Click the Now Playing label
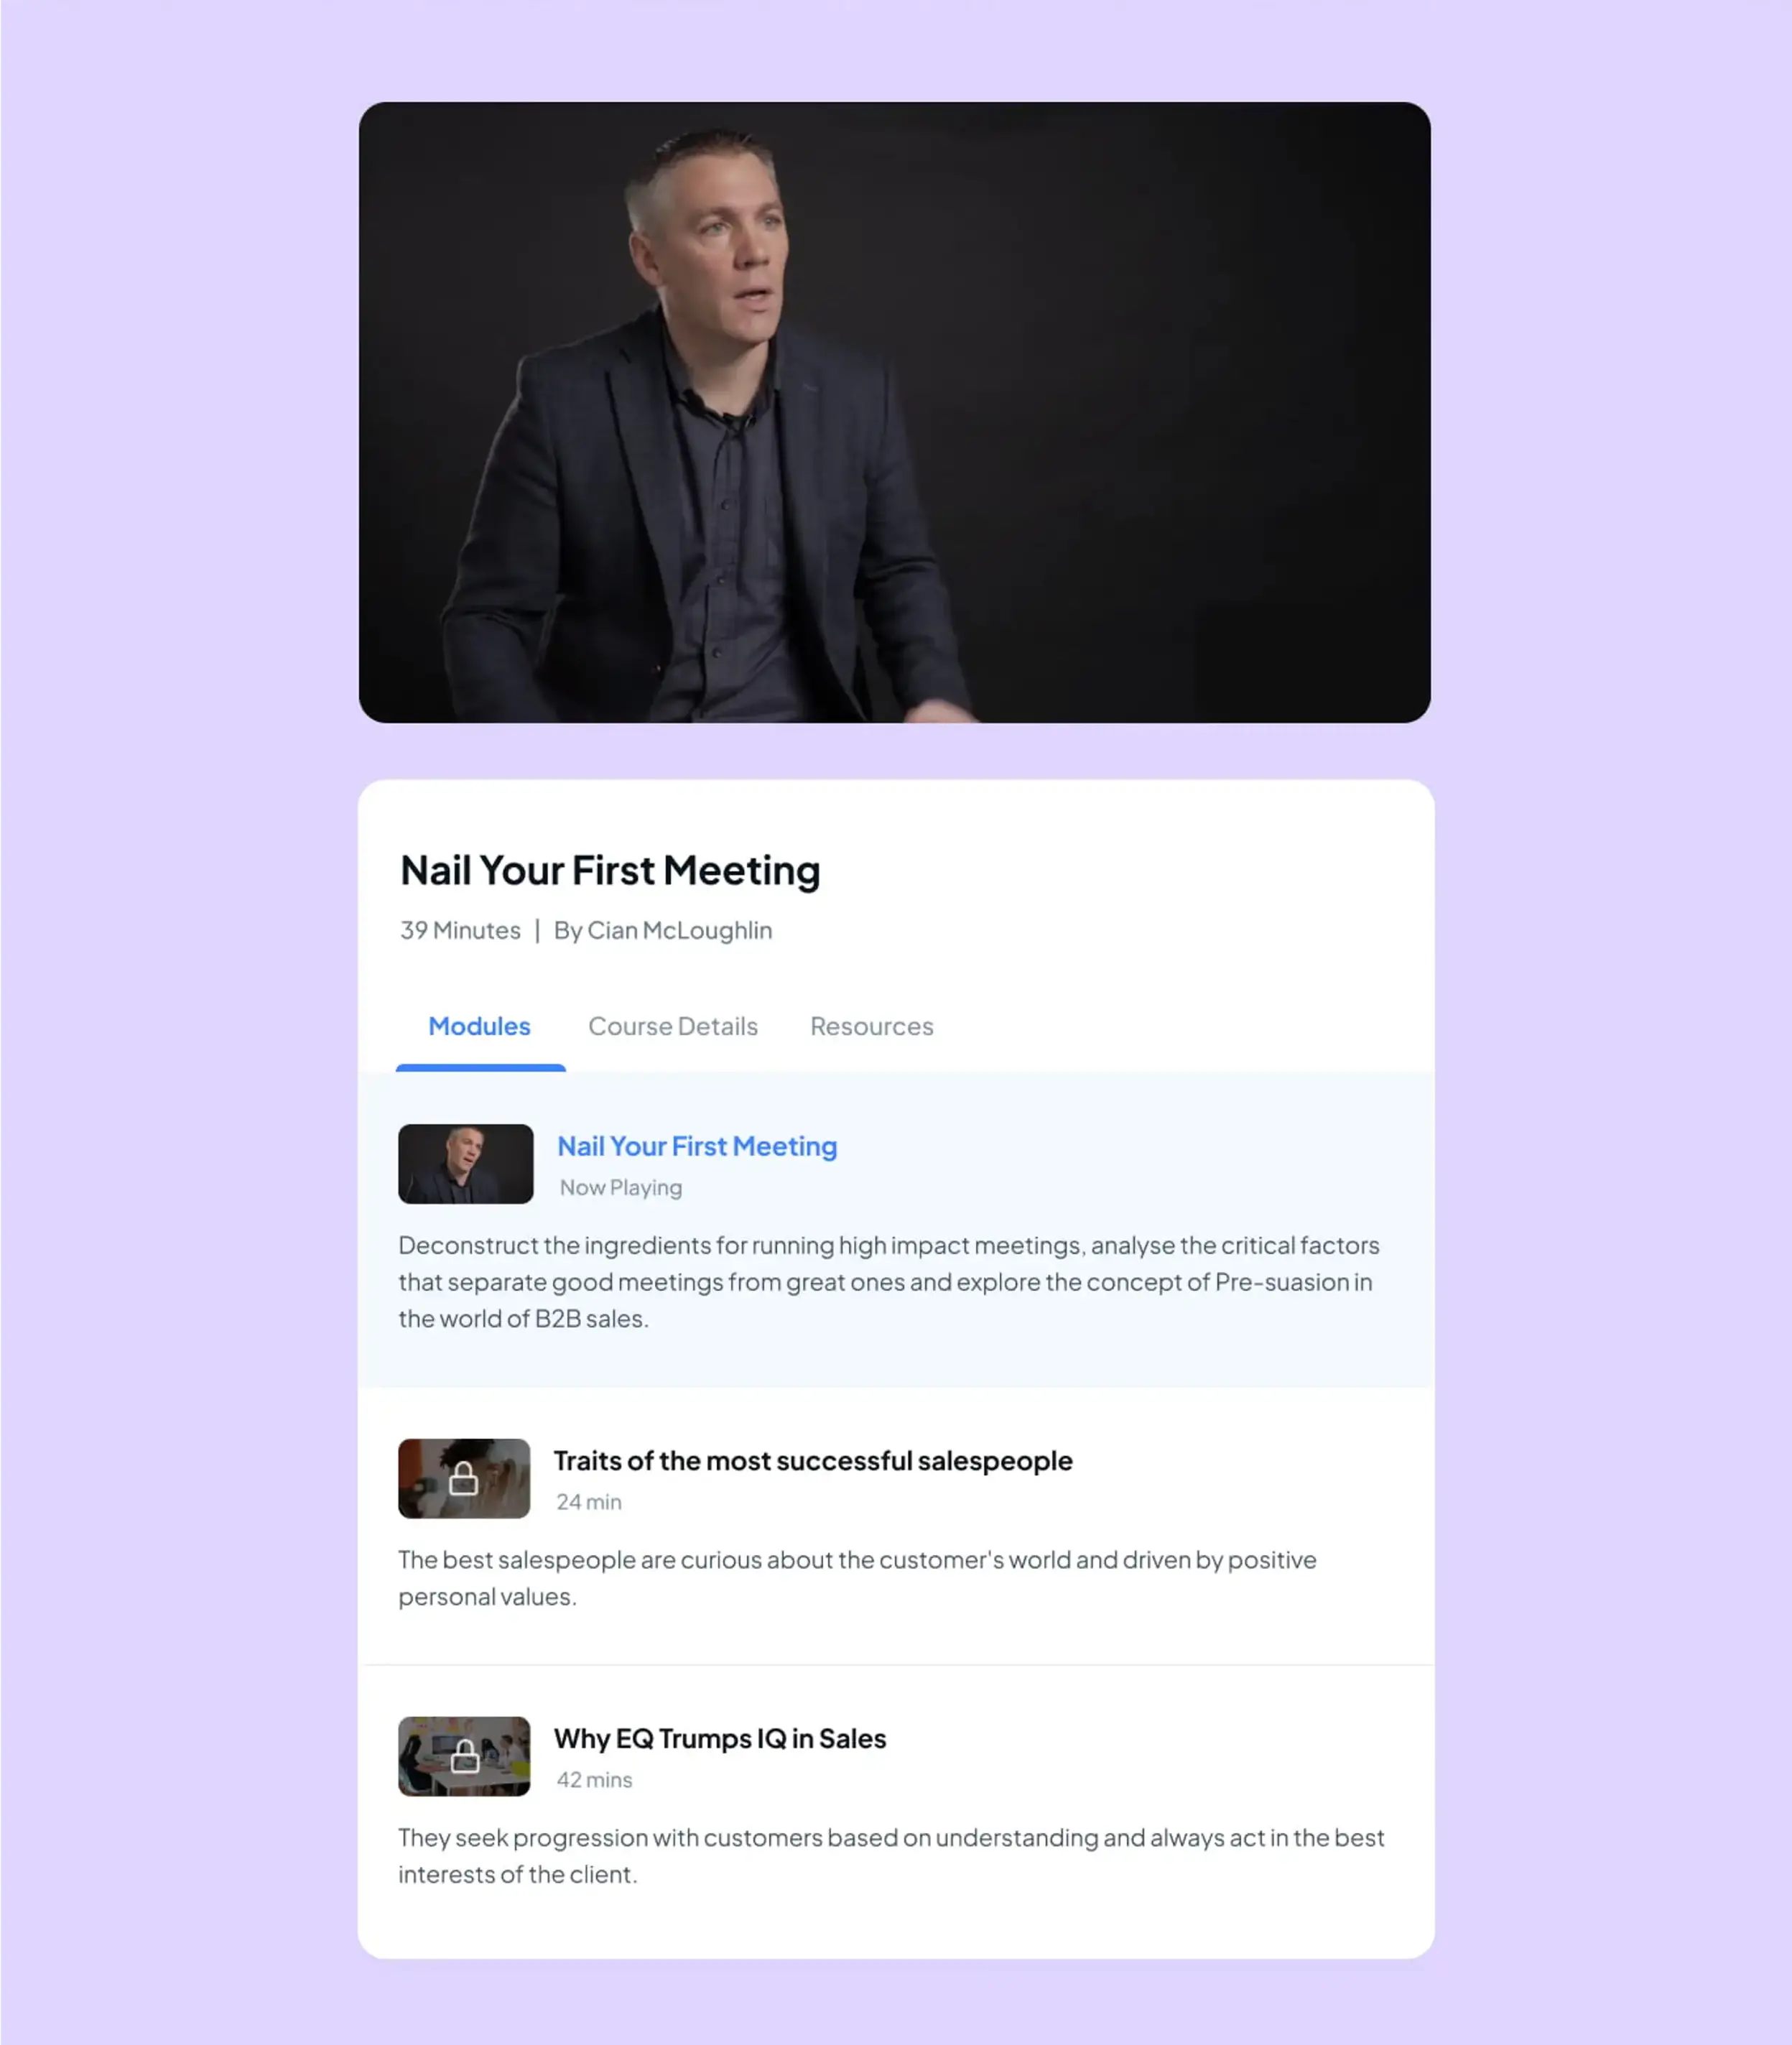The width and height of the screenshot is (1792, 2045). pos(621,1188)
